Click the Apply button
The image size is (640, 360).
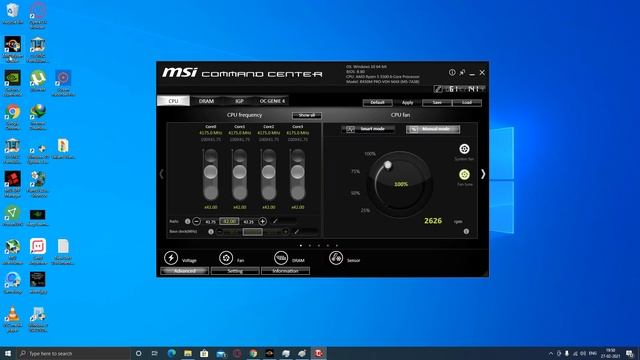pyautogui.click(x=407, y=102)
